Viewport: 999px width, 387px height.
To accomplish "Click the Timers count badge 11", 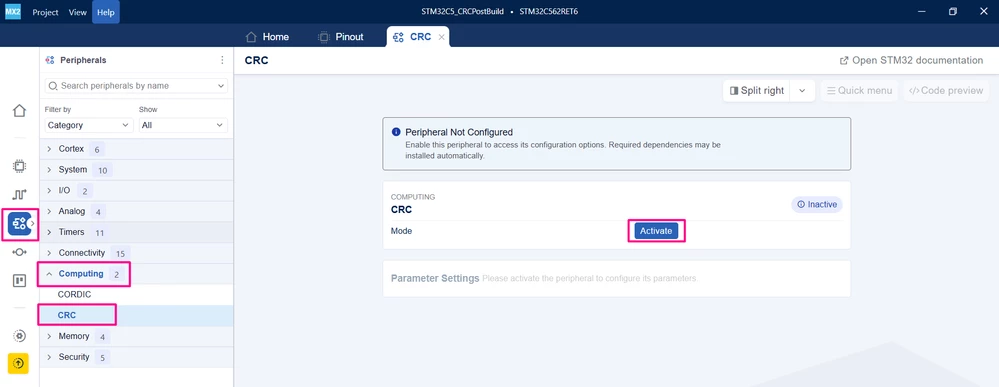I will point(99,233).
